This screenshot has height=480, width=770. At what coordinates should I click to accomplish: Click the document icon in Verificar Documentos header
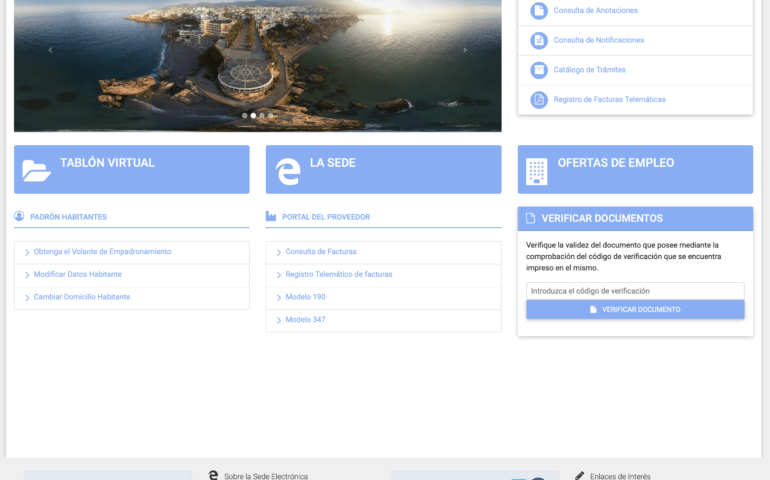[x=530, y=218]
